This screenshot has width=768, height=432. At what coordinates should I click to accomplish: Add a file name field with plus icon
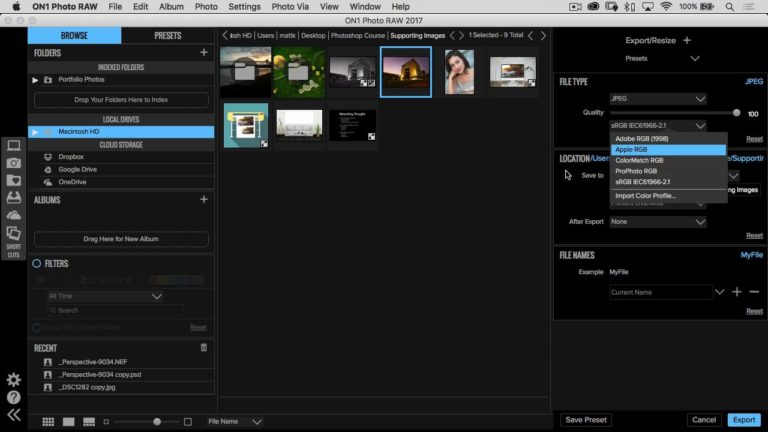(737, 292)
